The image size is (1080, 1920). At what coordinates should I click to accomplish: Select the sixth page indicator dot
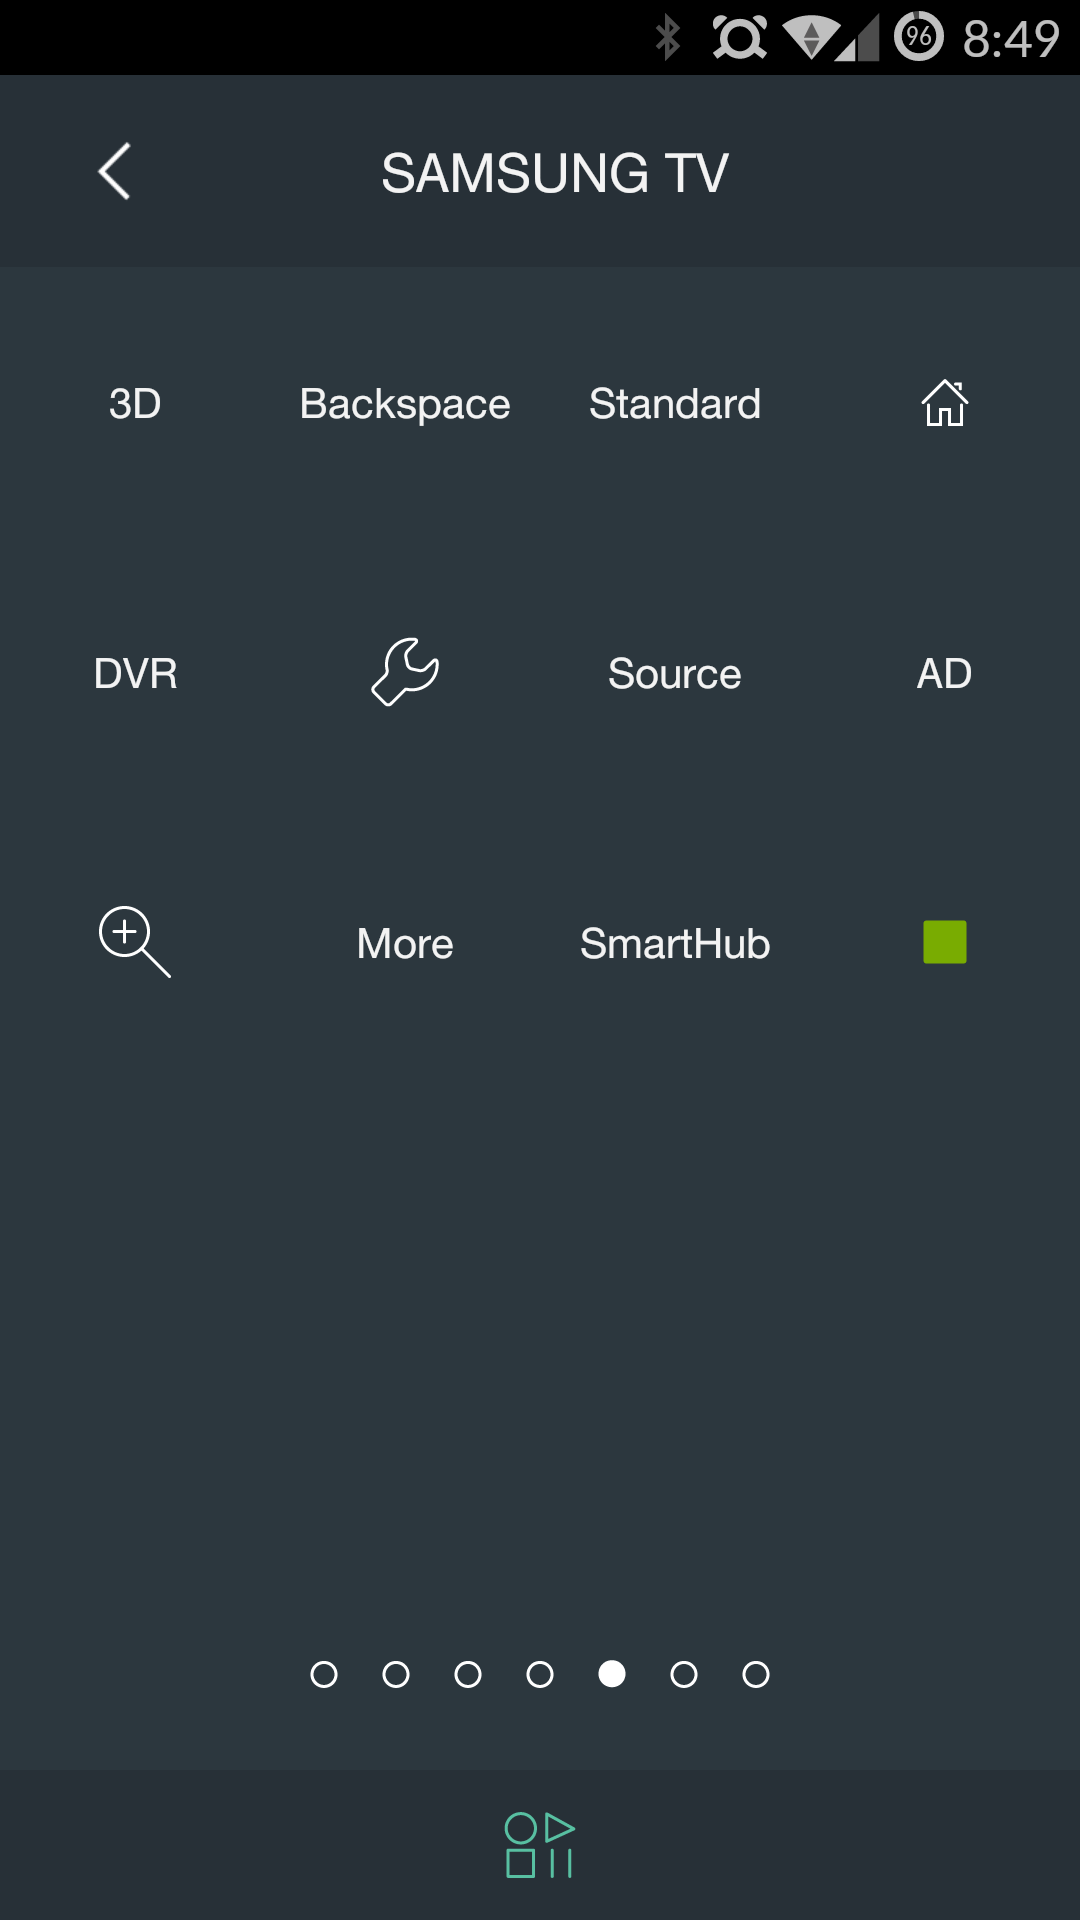click(x=684, y=1674)
